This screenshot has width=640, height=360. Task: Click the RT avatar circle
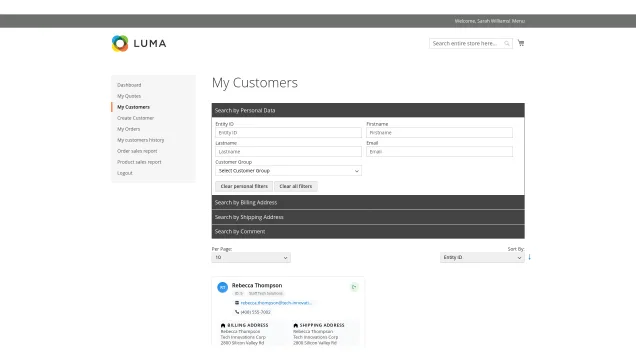222,287
